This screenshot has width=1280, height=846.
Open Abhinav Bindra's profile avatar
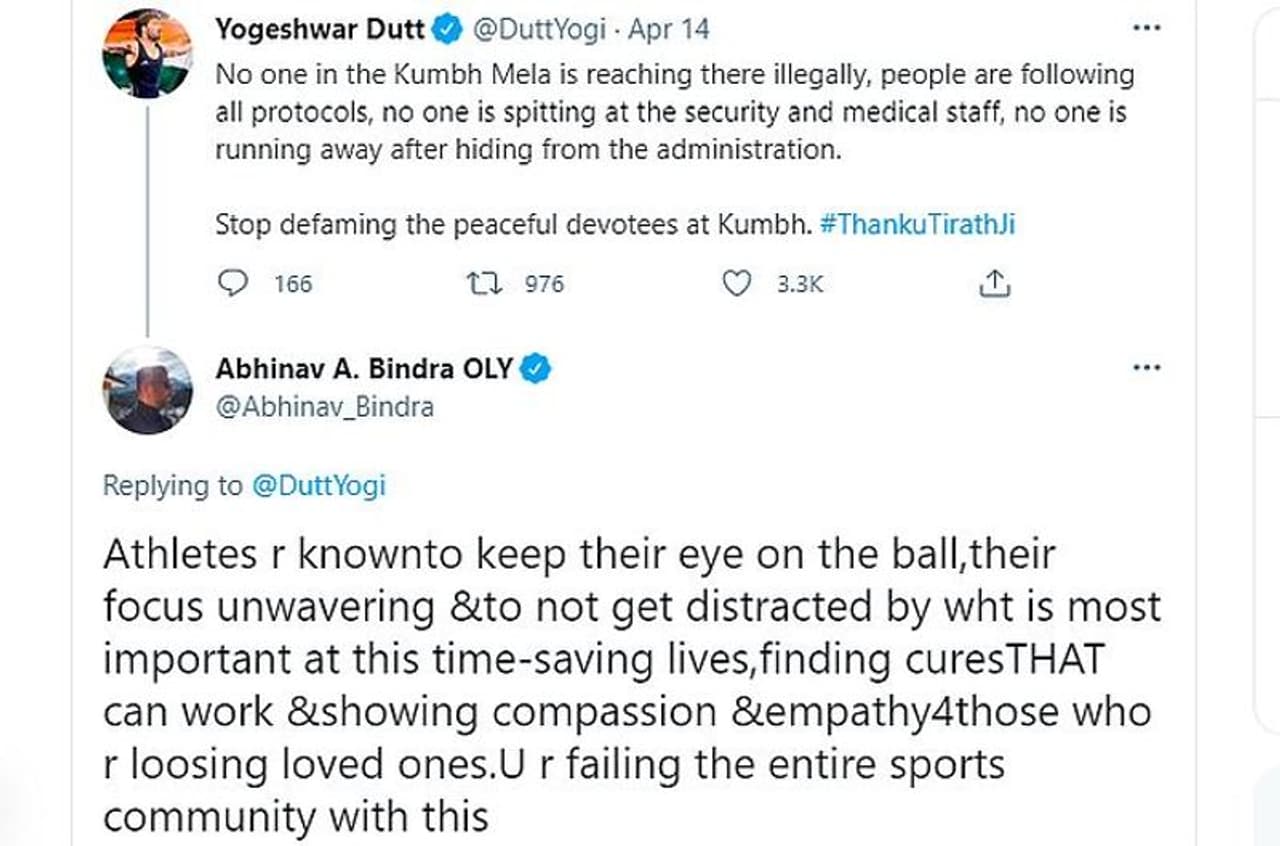click(x=147, y=390)
